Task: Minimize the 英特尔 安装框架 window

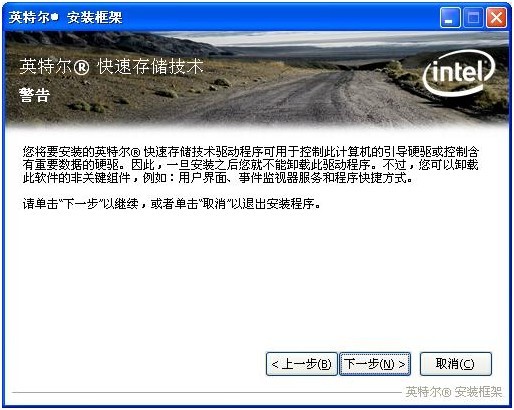Action: pos(450,18)
